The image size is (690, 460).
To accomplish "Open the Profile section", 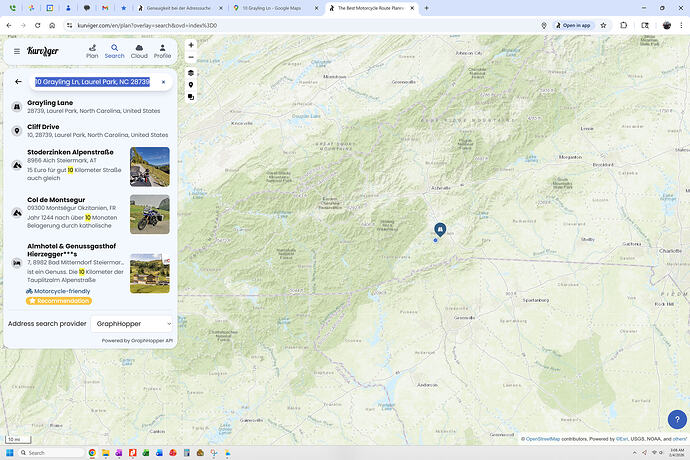I will click(x=162, y=51).
